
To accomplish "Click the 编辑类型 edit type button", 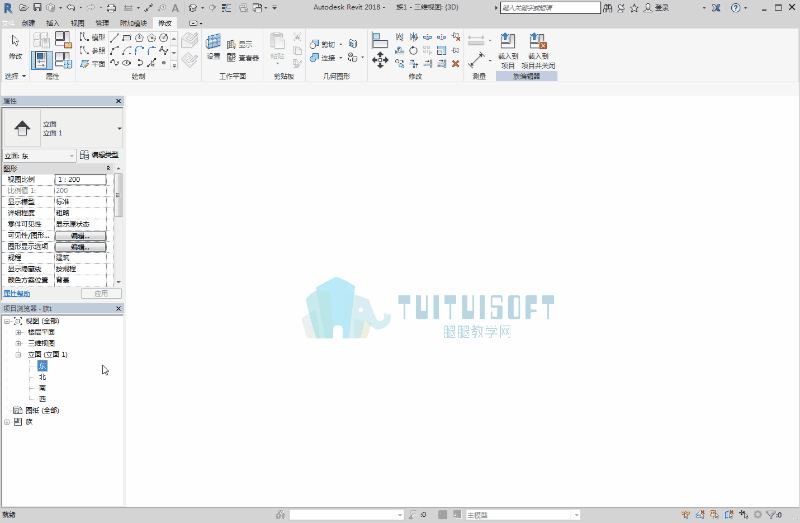I will click(x=99, y=155).
